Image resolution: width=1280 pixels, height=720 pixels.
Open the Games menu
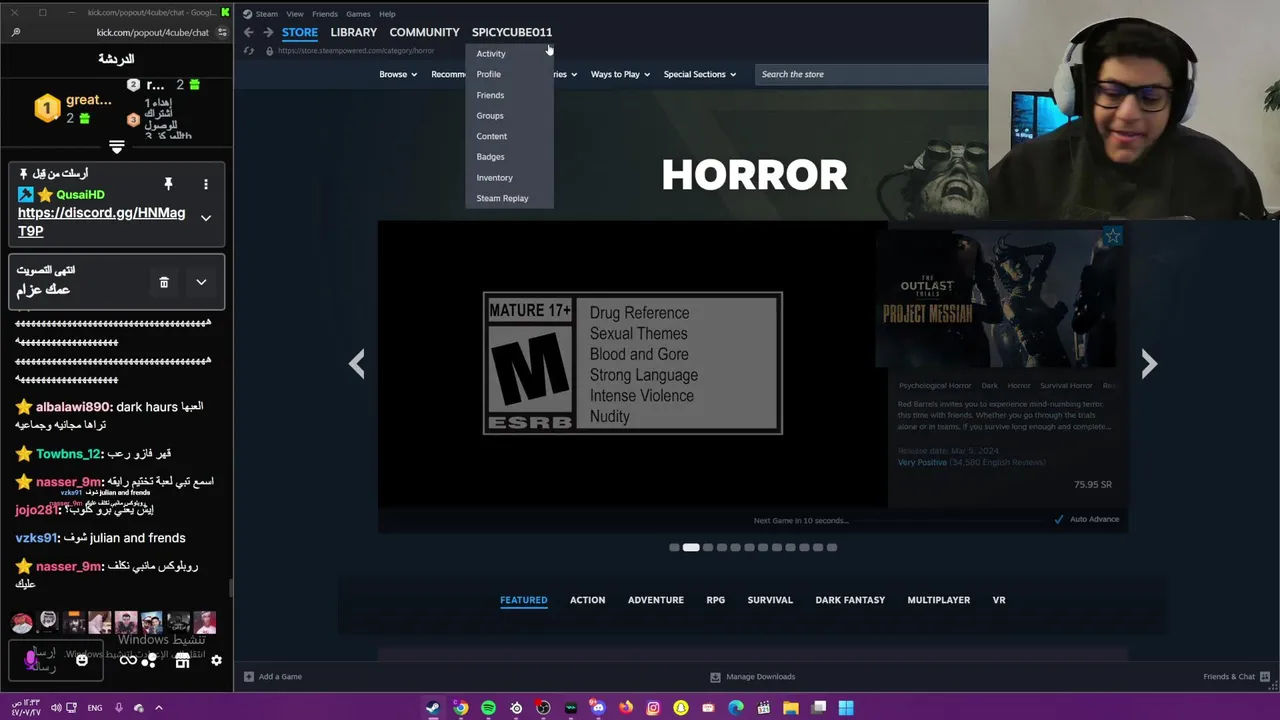pos(358,14)
